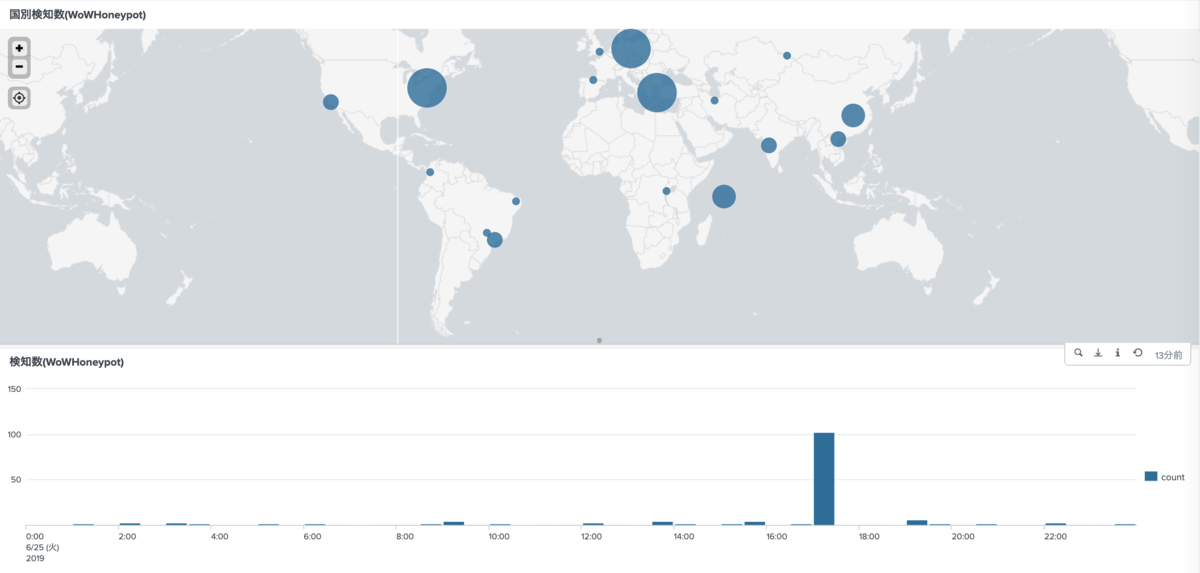This screenshot has width=1200, height=573.
Task: Click the 100 y-axis label
Action: [14, 434]
